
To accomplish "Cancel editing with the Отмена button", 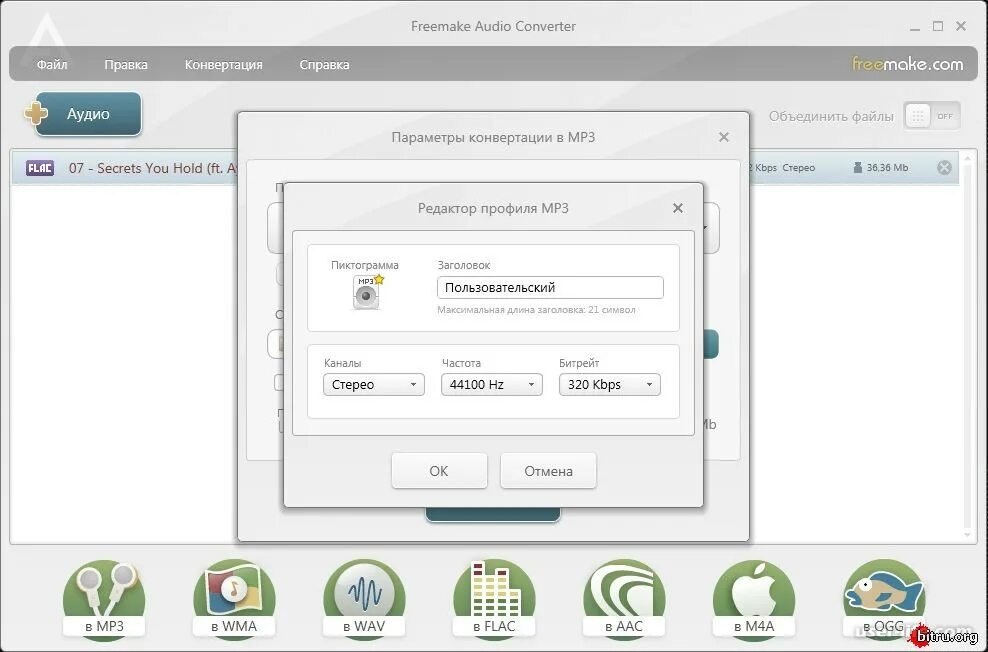I will tap(548, 471).
